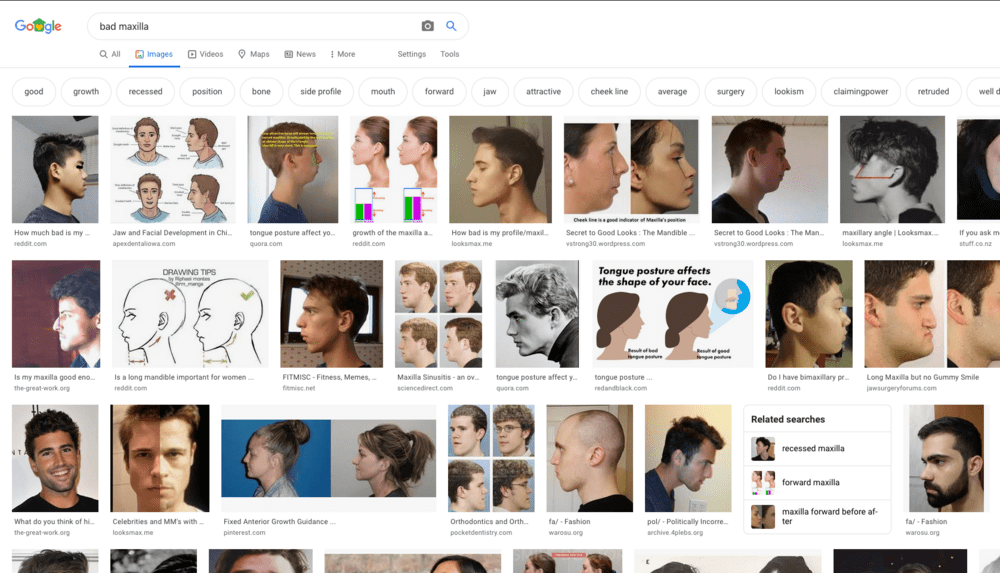Select the 'recessed' filter chip
1000x573 pixels.
pos(145,92)
